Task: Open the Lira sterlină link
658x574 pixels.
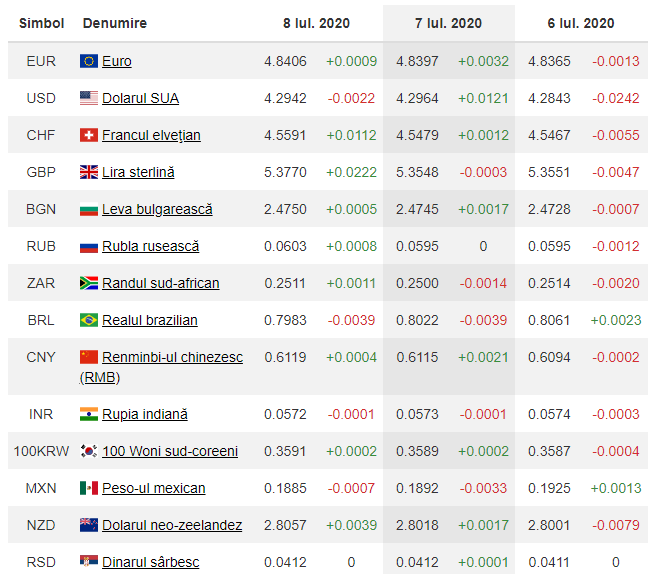Action: tap(138, 172)
